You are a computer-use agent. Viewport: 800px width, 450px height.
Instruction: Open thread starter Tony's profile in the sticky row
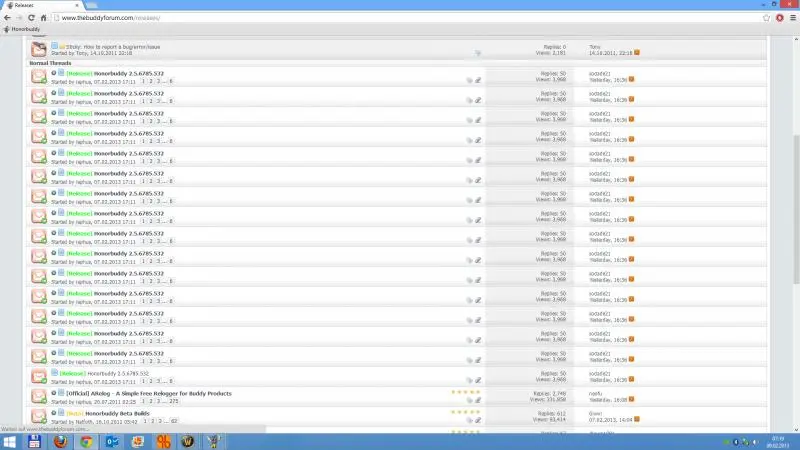[82, 53]
